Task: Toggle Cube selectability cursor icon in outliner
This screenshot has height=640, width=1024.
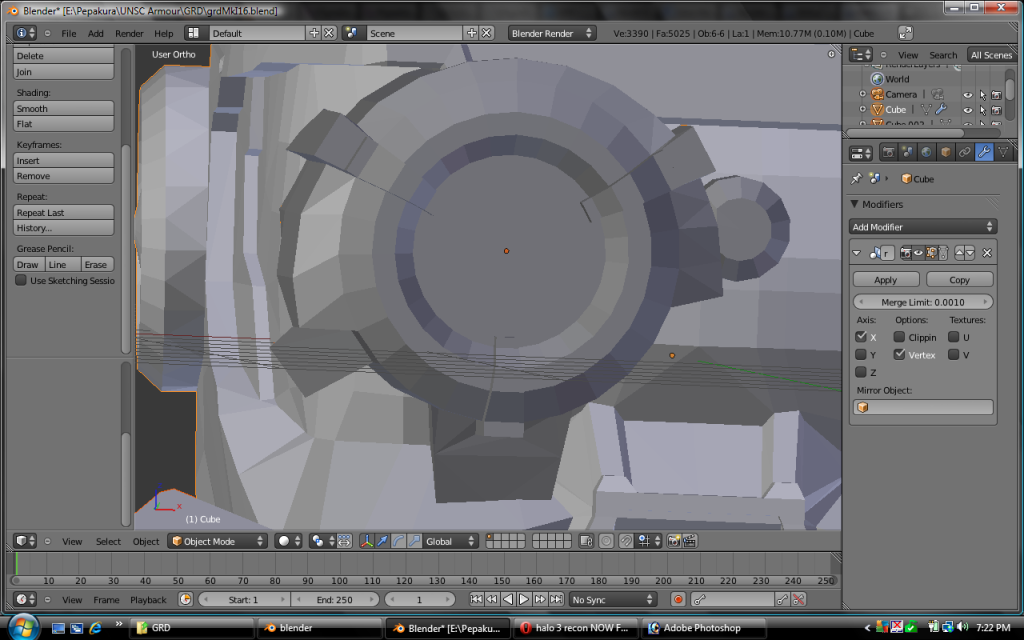Action: click(x=982, y=110)
